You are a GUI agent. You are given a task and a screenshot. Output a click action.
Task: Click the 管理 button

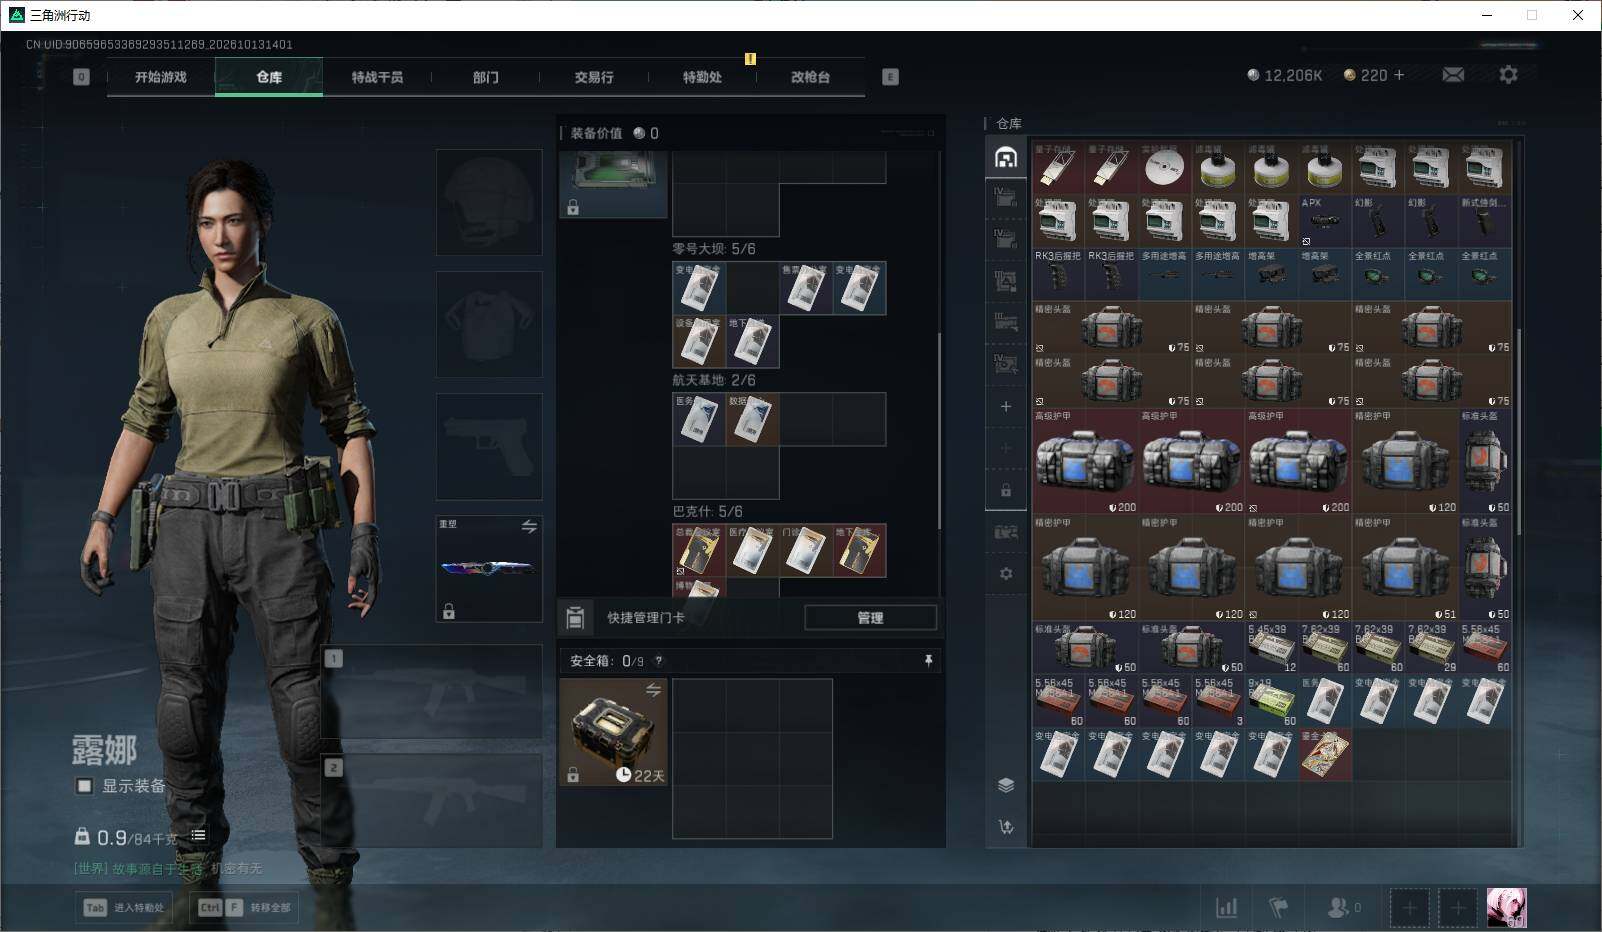[870, 618]
